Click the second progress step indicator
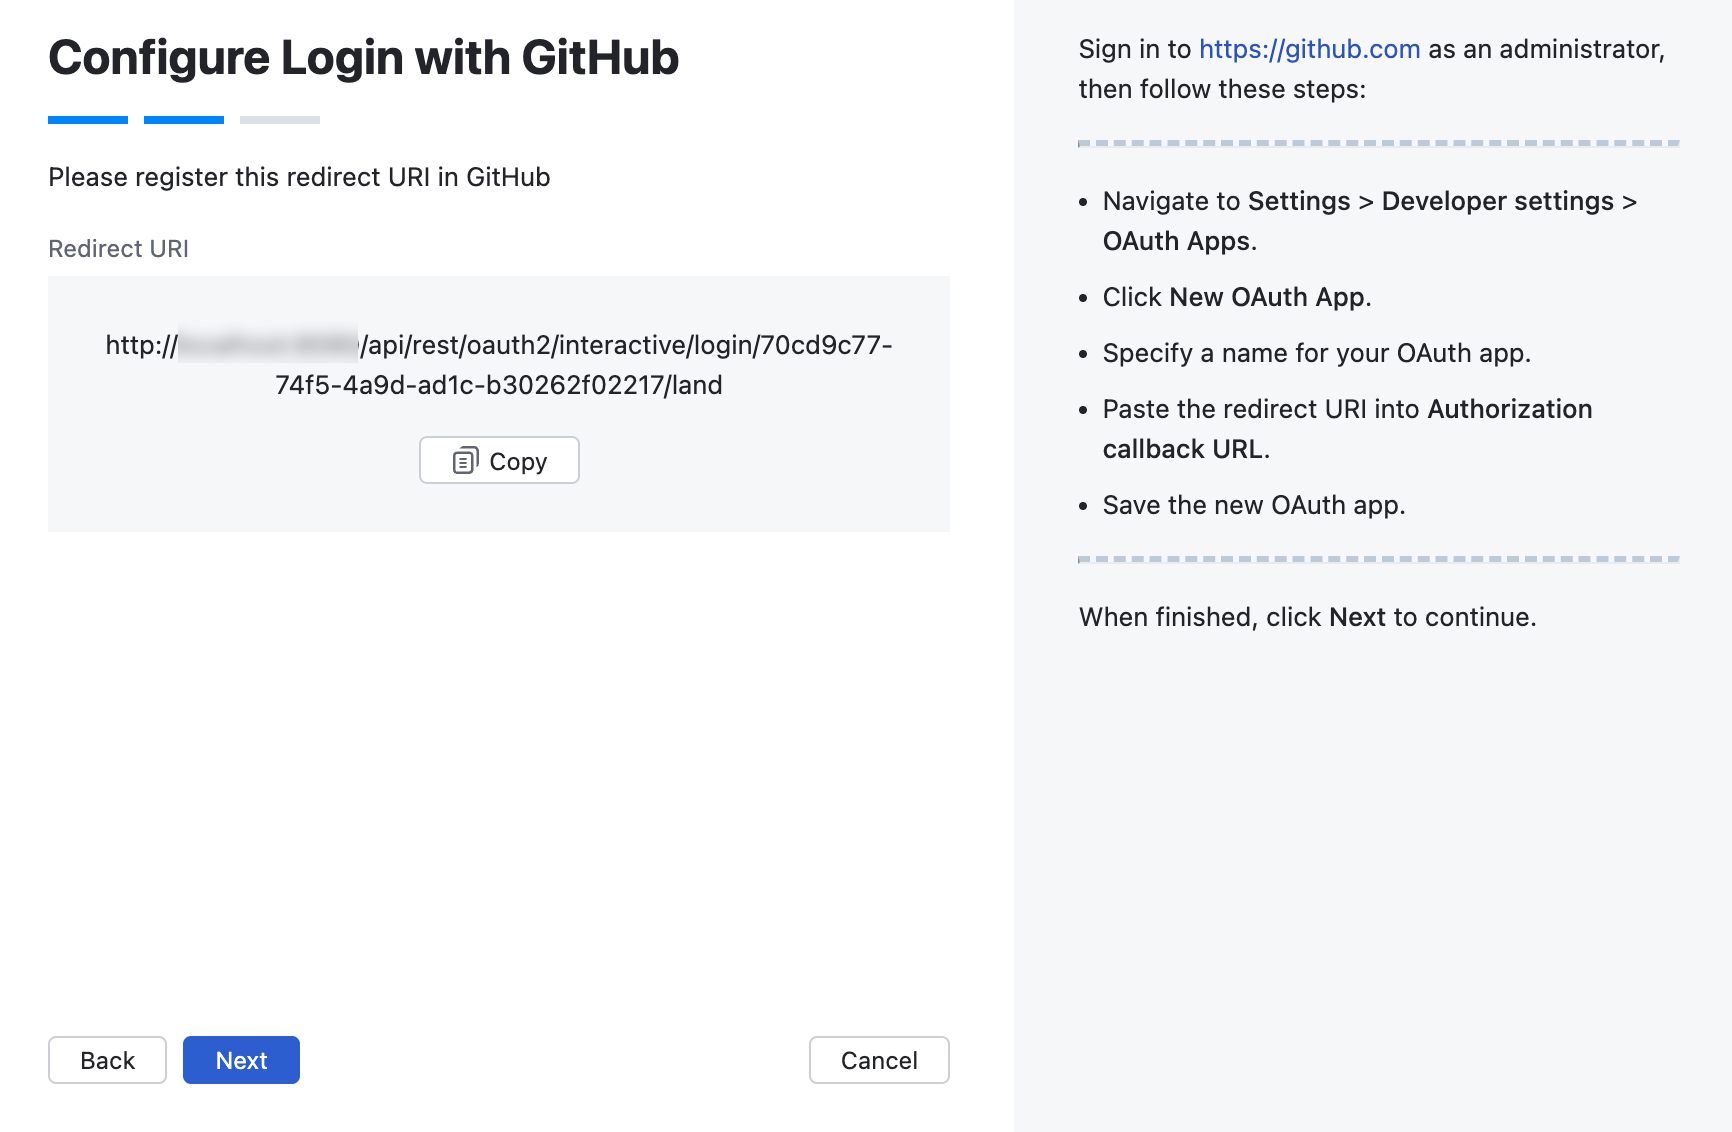 click(184, 120)
